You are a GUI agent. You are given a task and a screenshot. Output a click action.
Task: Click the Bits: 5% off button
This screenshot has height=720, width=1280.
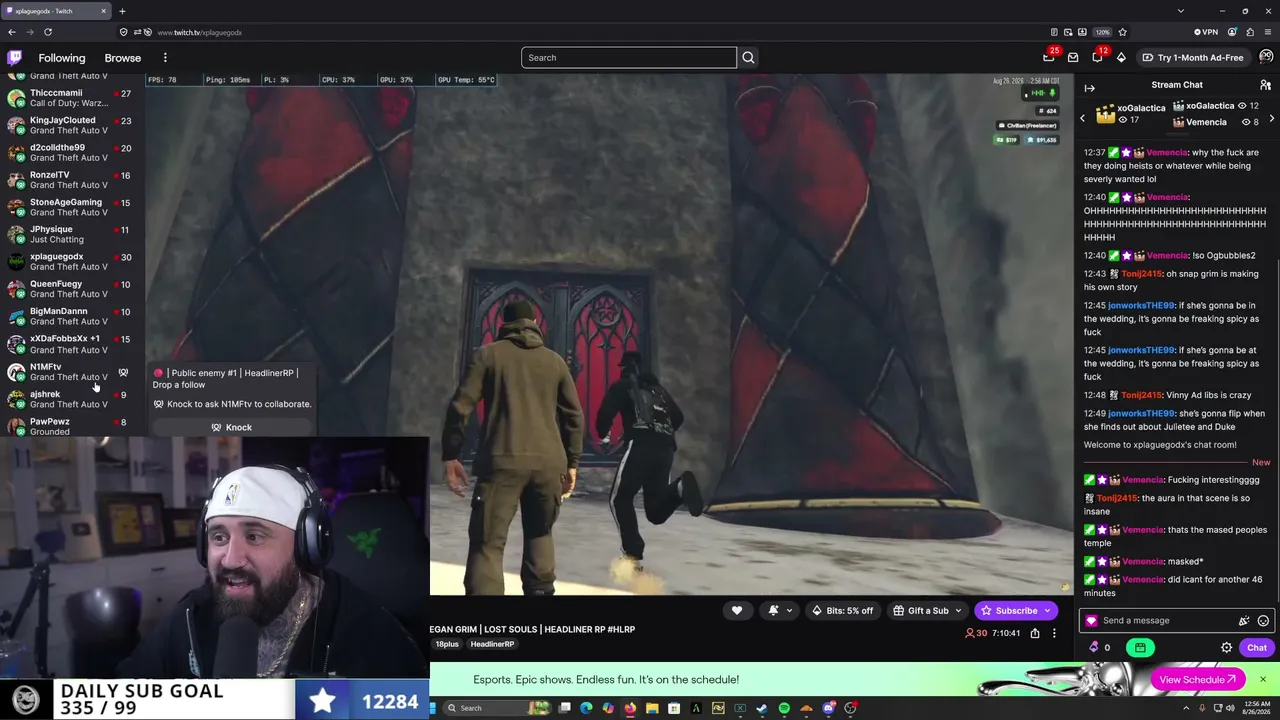point(842,611)
